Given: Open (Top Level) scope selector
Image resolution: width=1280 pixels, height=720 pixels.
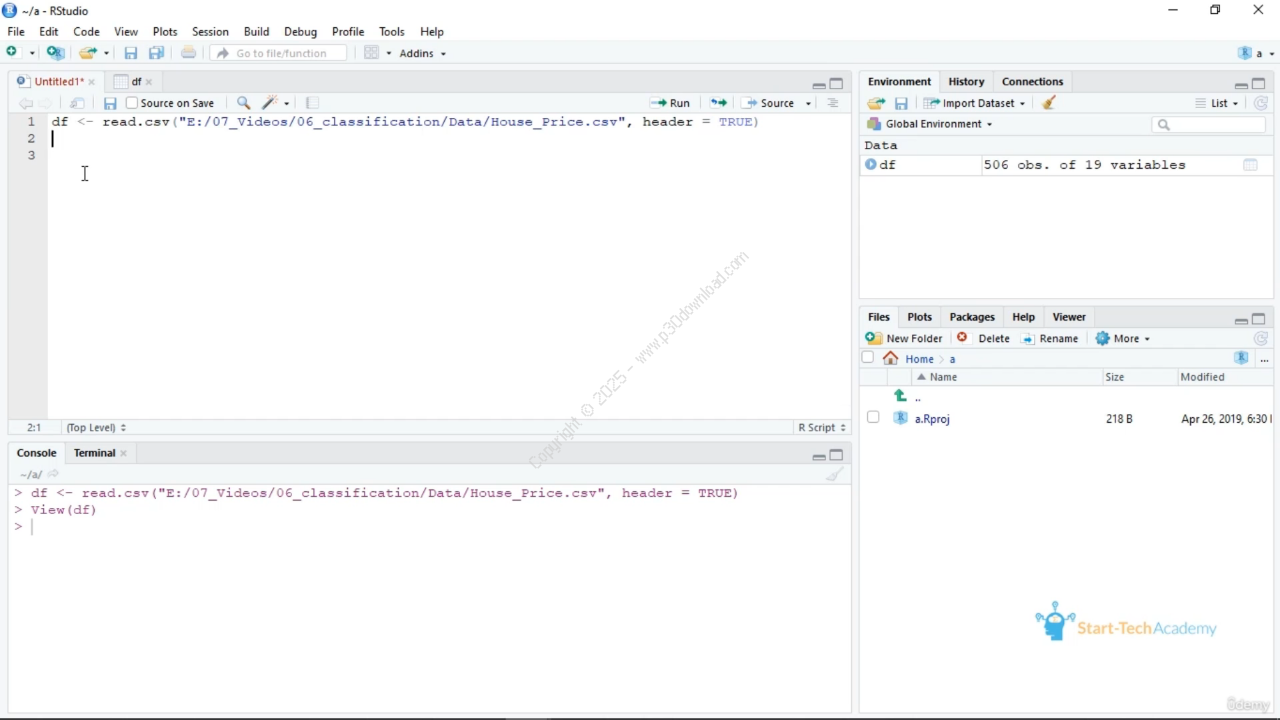Looking at the screenshot, I should coord(96,428).
